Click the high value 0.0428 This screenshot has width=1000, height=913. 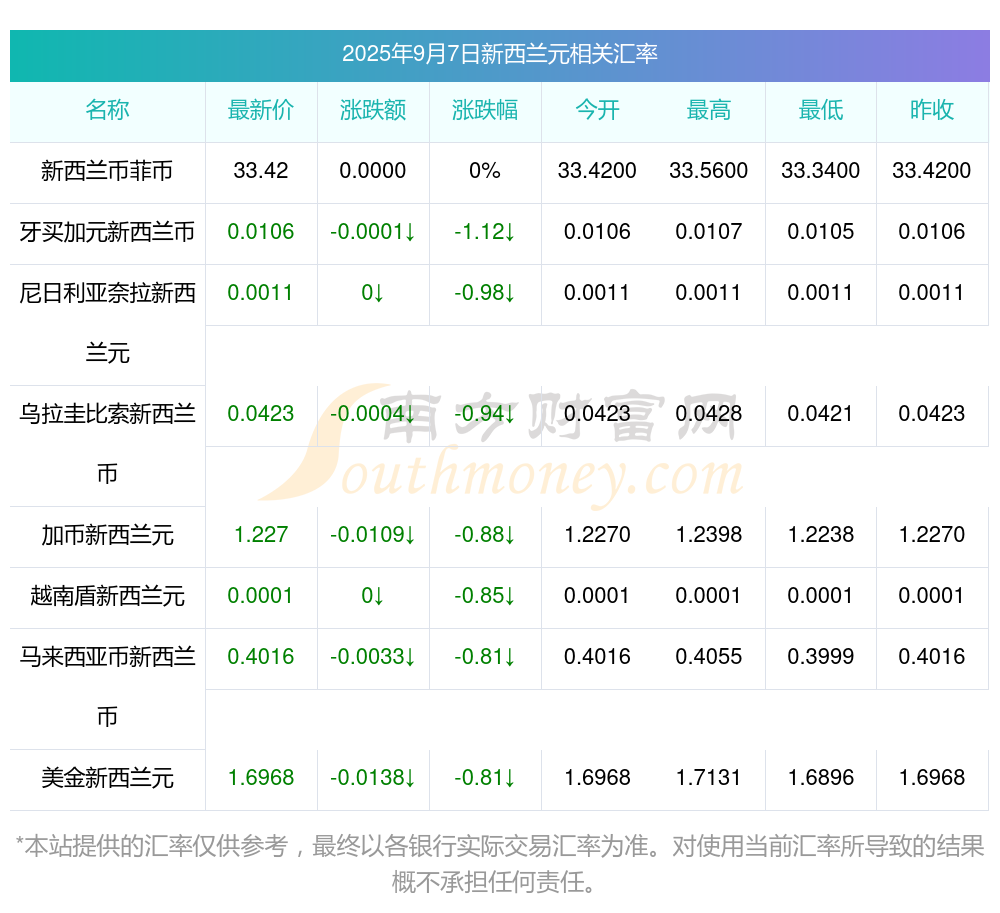(709, 414)
